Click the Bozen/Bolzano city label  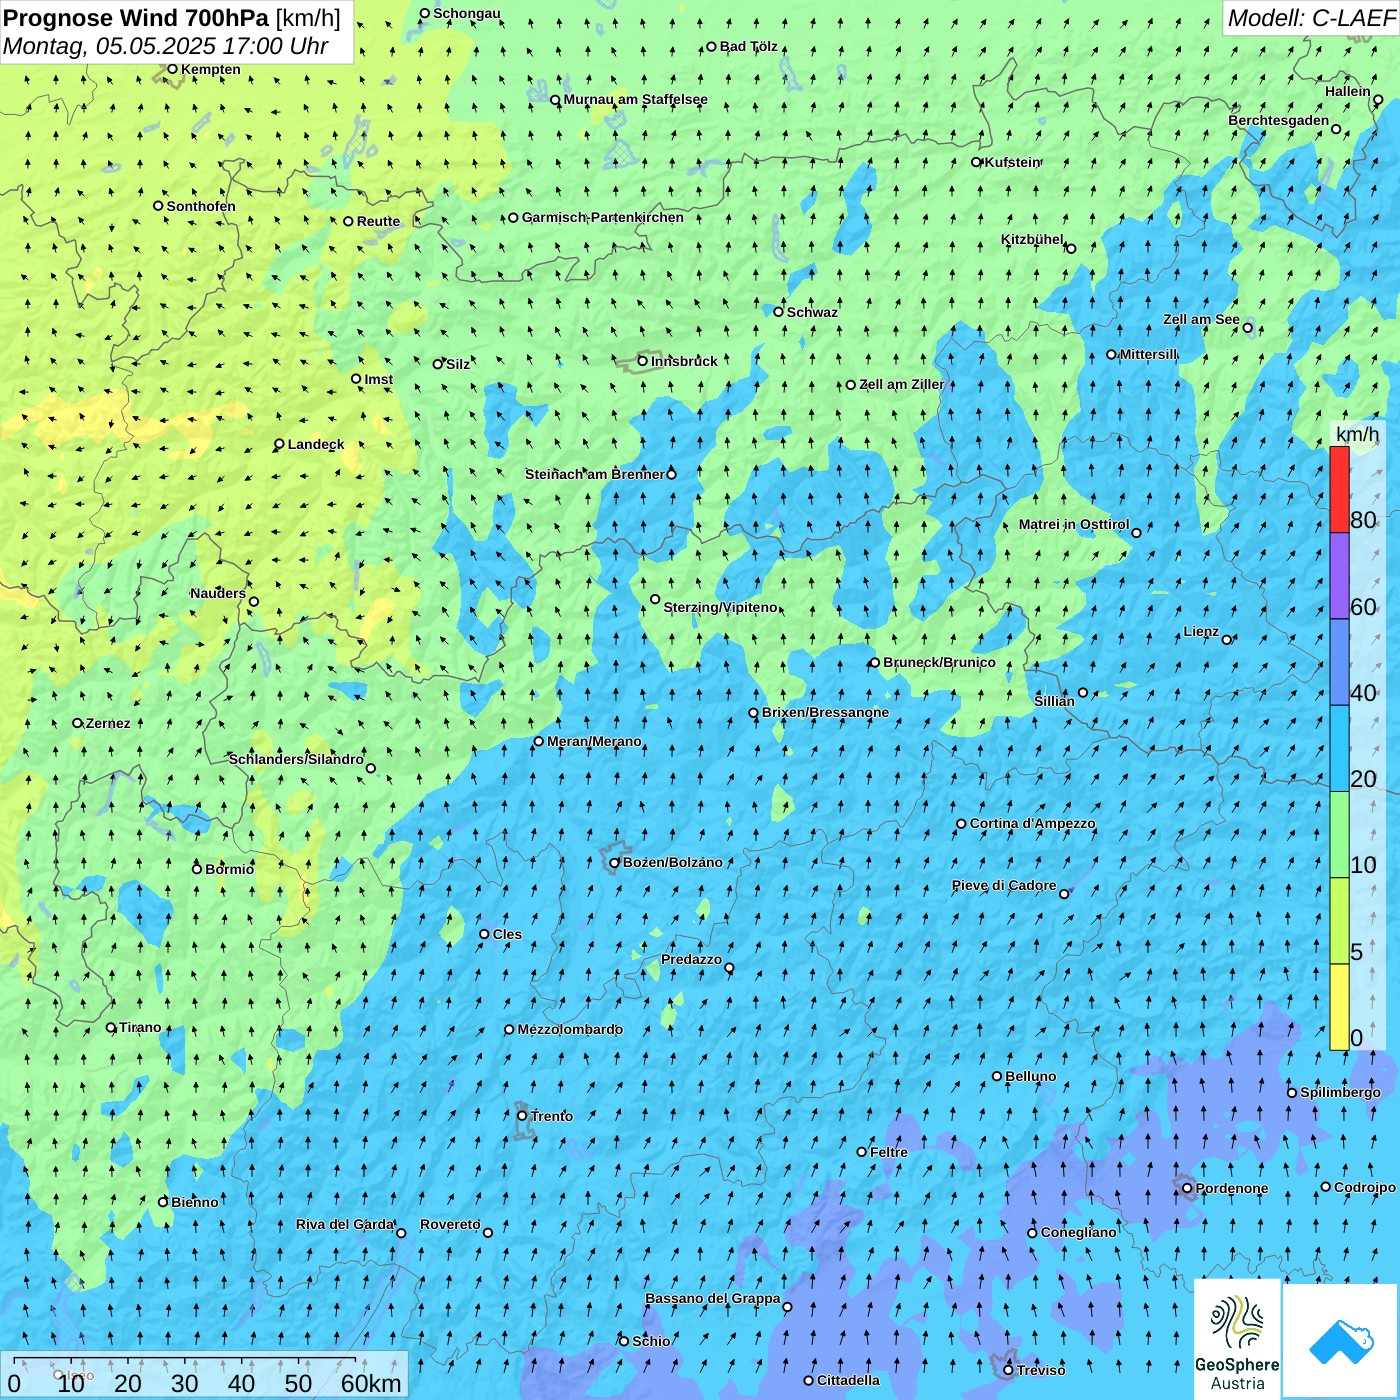[x=672, y=862]
